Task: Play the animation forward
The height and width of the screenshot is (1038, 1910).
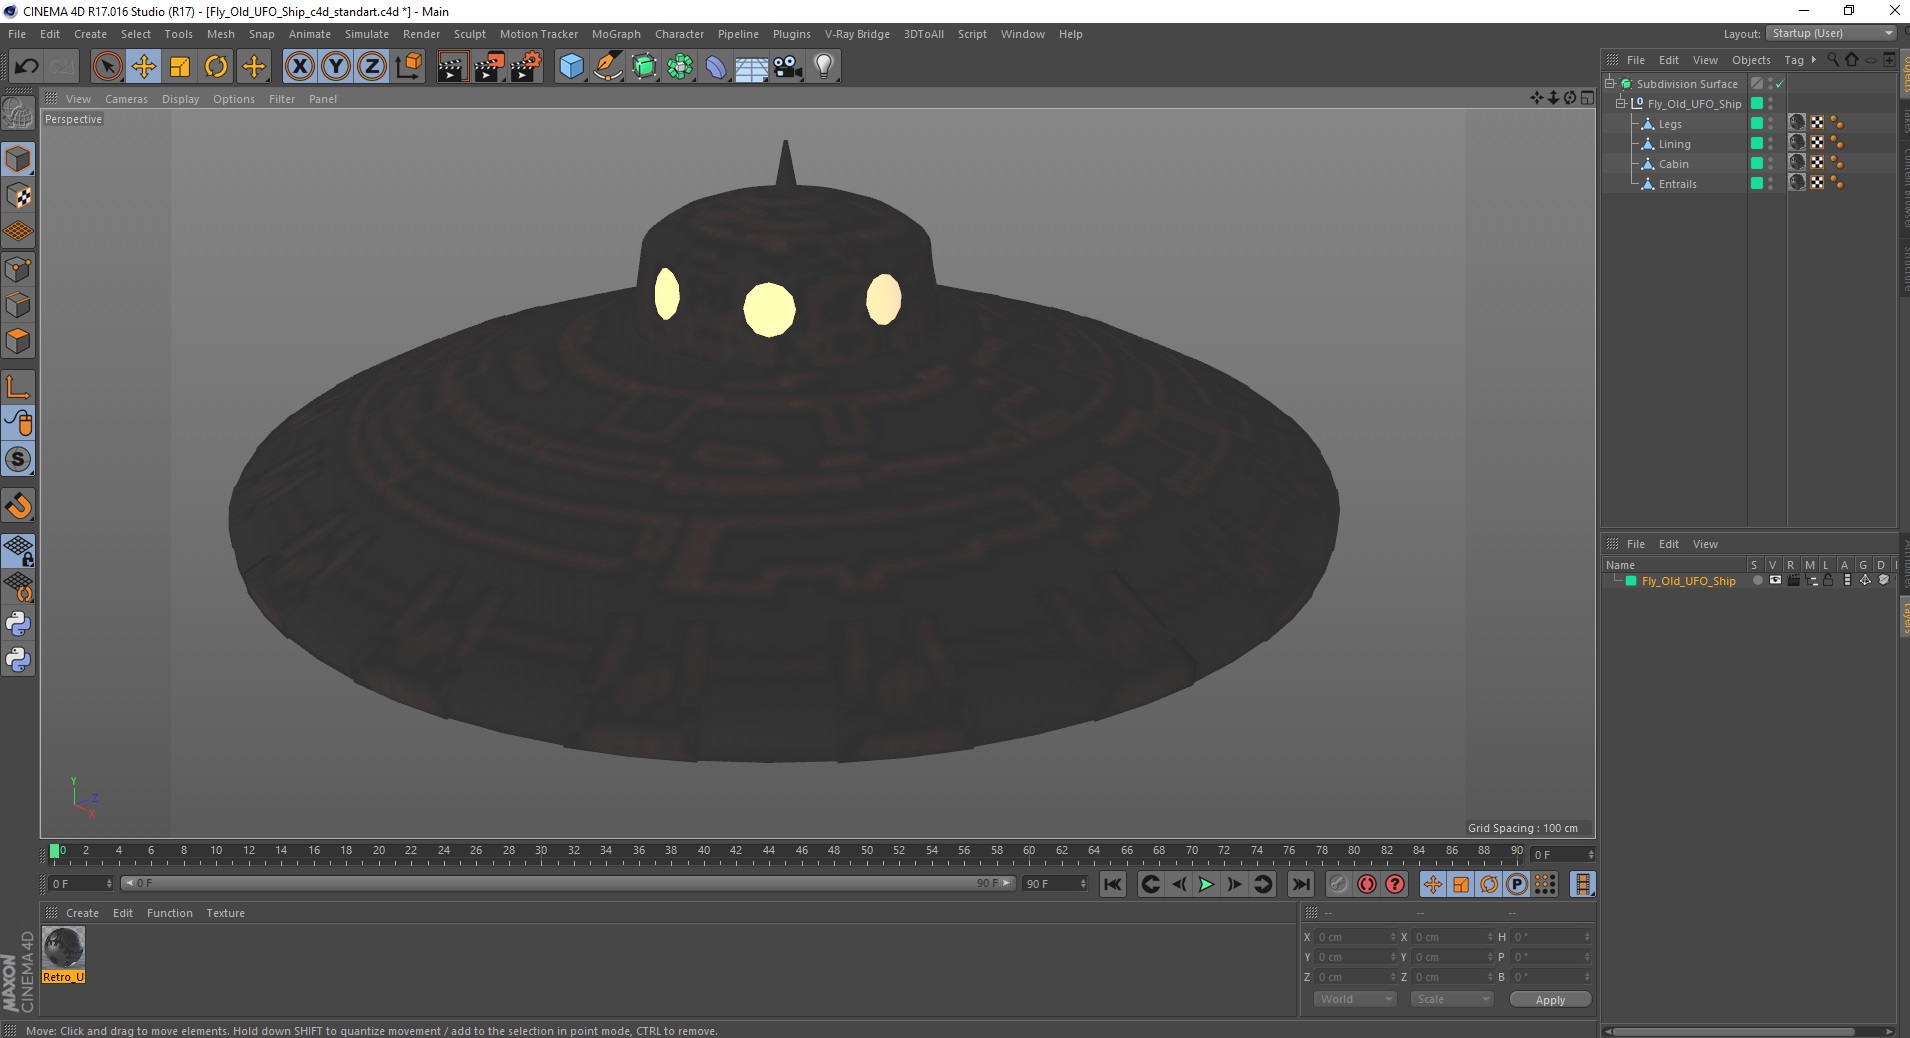Action: 1206,884
